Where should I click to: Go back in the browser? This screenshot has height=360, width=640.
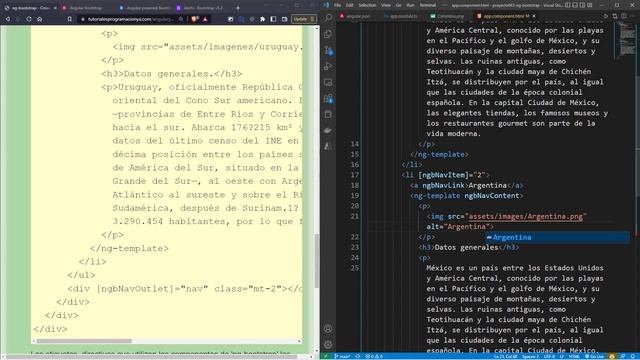7,19
